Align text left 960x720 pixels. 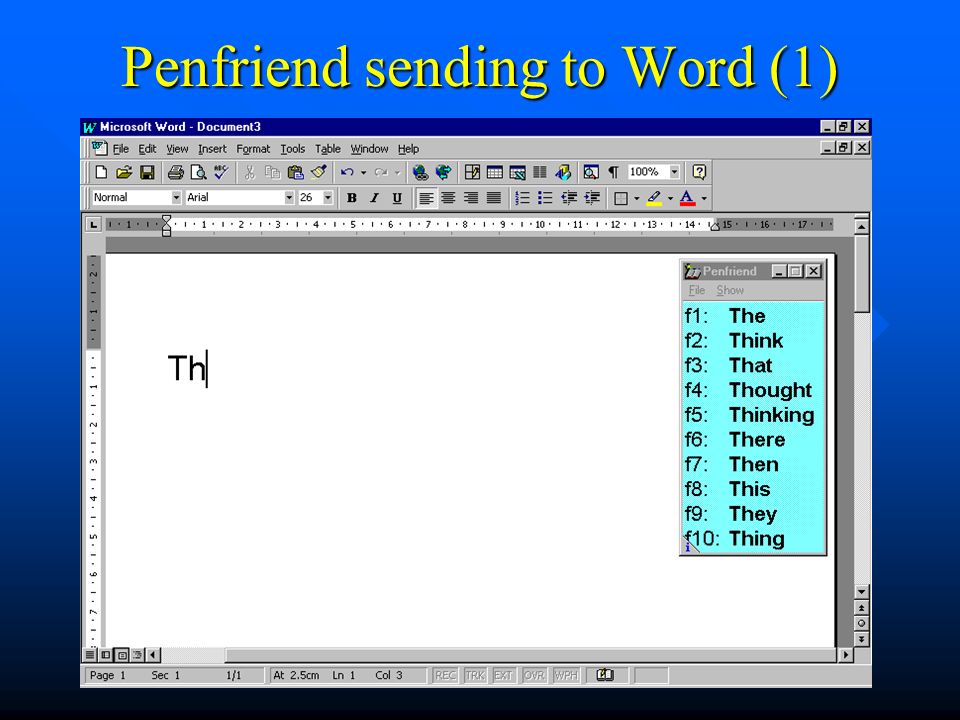(426, 198)
